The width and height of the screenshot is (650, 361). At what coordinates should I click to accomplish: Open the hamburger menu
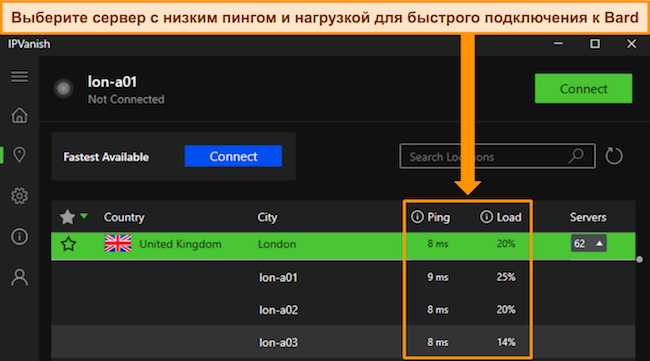point(19,77)
